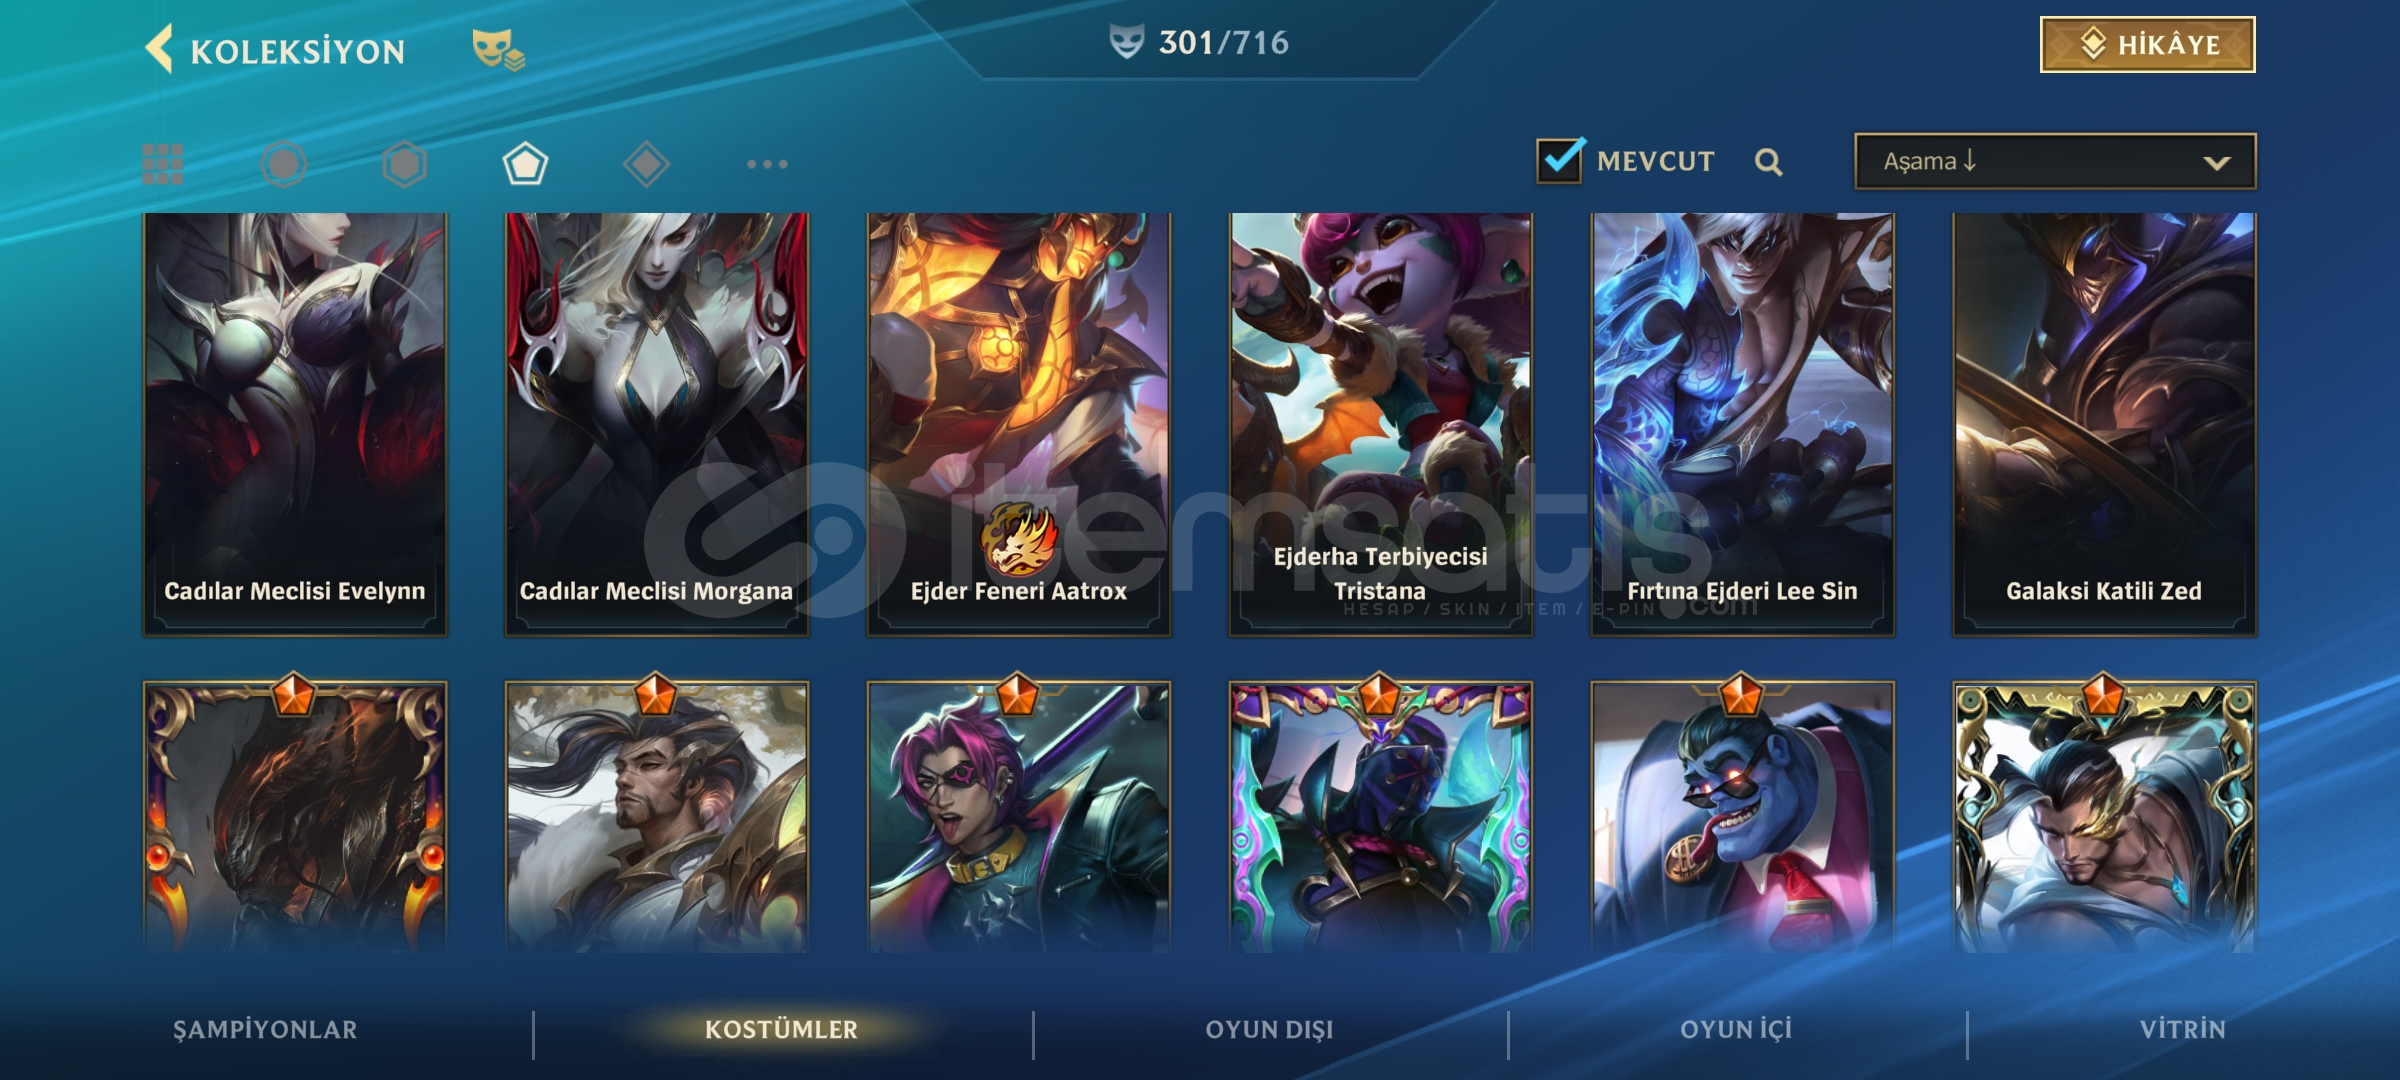
Task: Switch to the Oyun Dışı tab
Action: [1269, 1030]
